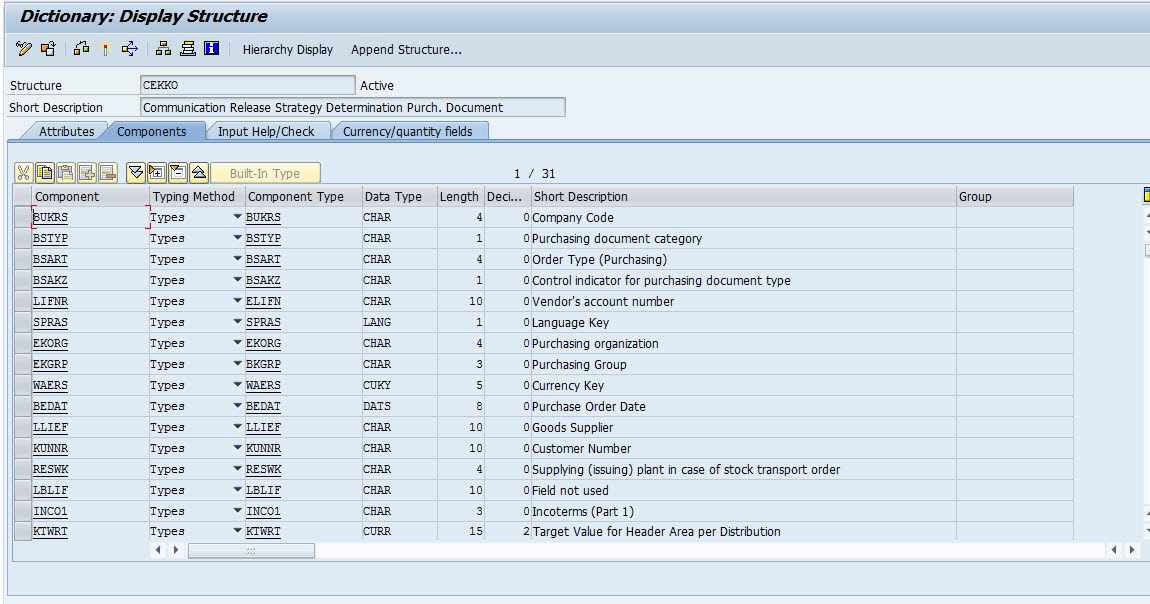Click the Hierarchy Display button
Image resolution: width=1150 pixels, height=604 pixels.
pyautogui.click(x=288, y=49)
